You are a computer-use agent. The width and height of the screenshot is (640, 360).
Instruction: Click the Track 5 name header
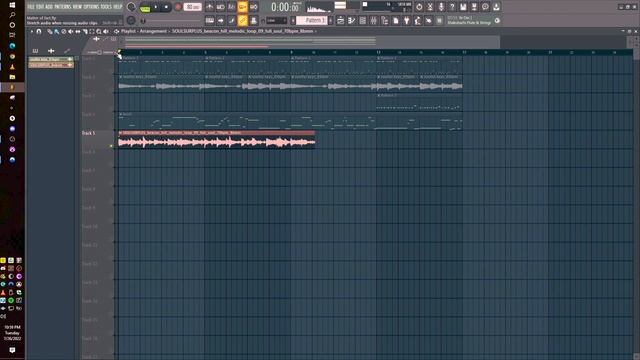pos(89,133)
